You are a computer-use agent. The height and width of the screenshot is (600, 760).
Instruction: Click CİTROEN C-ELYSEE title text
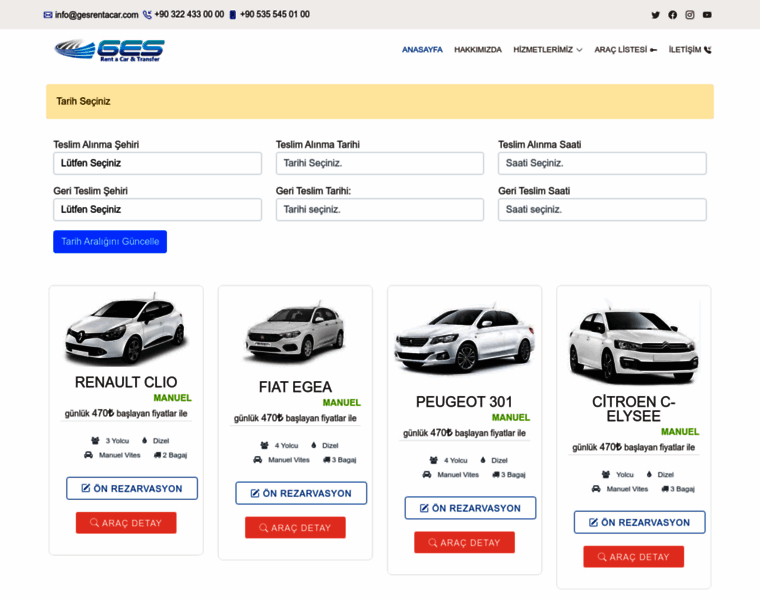point(633,409)
